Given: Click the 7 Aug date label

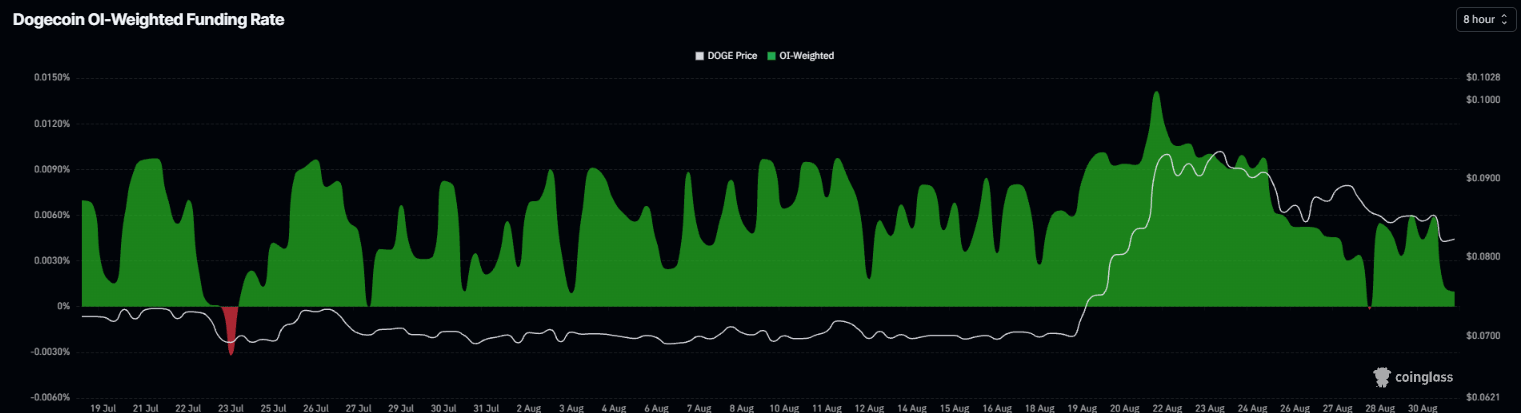Looking at the screenshot, I should pos(700,408).
